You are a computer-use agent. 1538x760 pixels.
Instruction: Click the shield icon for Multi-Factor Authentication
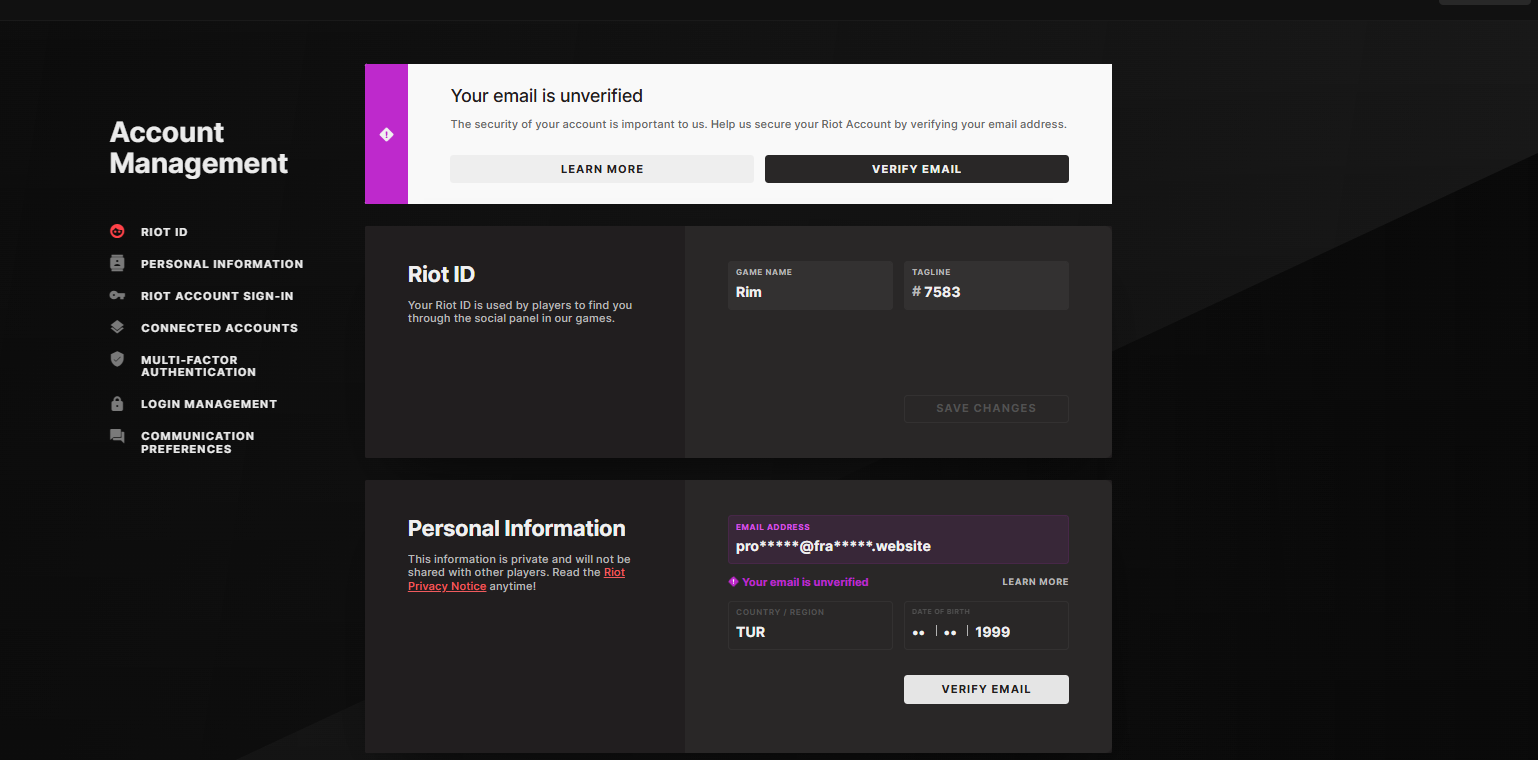[x=117, y=360]
